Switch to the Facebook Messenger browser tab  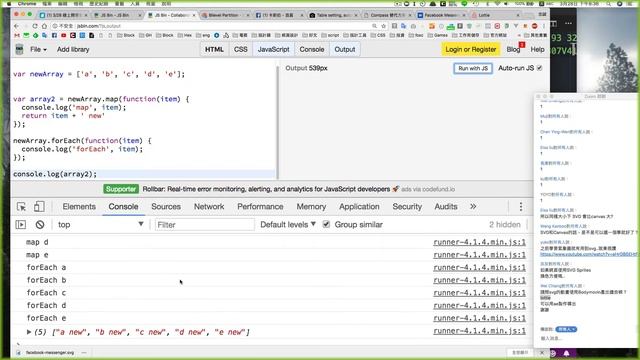point(441,15)
